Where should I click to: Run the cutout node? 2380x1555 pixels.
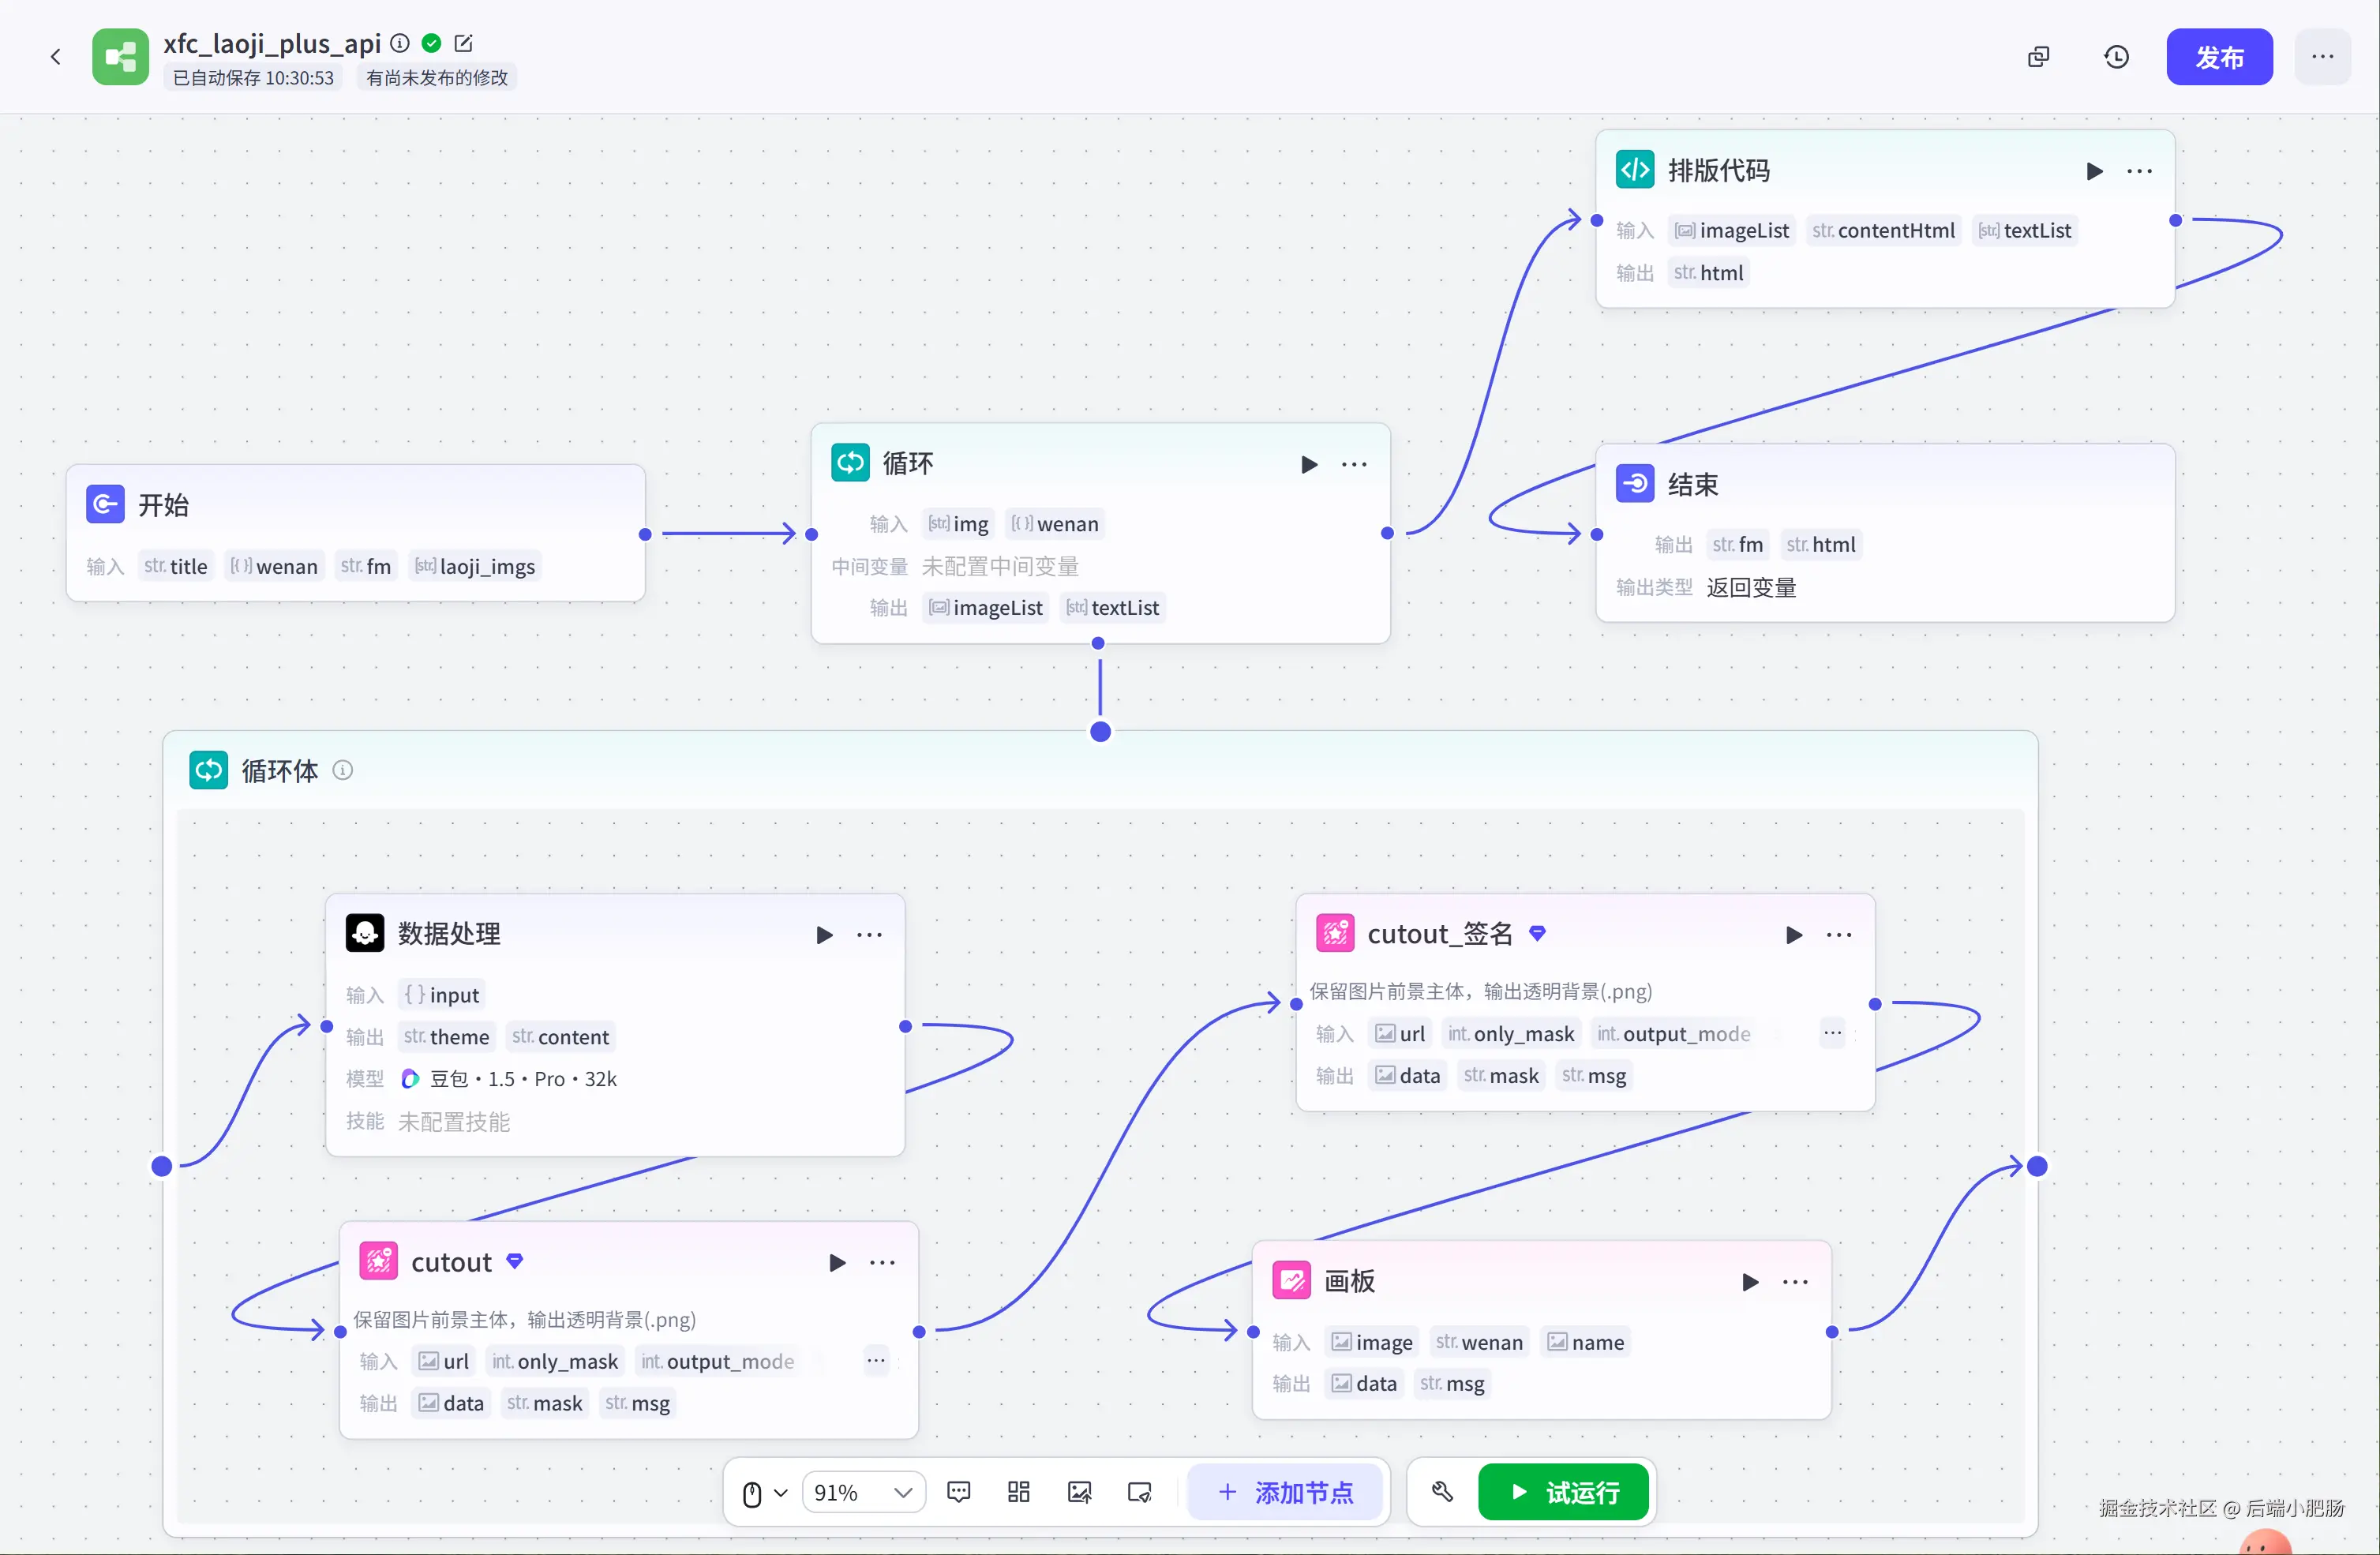pyautogui.click(x=837, y=1263)
